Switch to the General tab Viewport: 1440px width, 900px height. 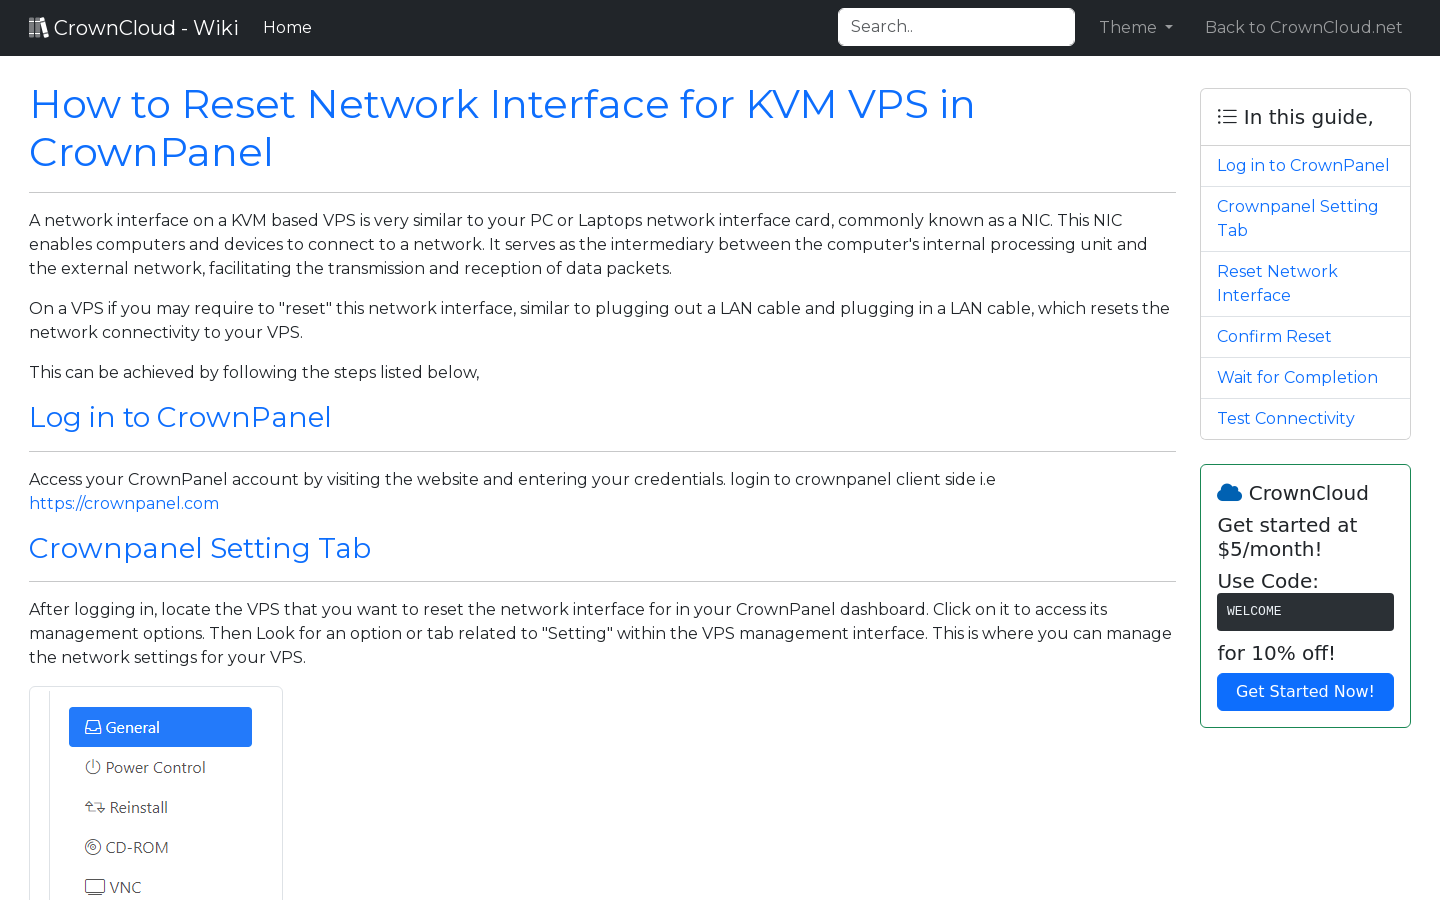tap(160, 726)
